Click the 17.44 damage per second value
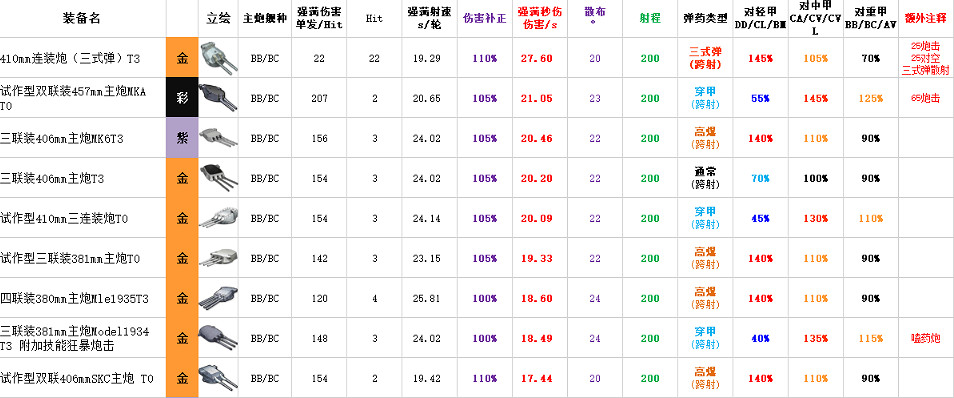This screenshot has width=954, height=398. click(x=537, y=378)
